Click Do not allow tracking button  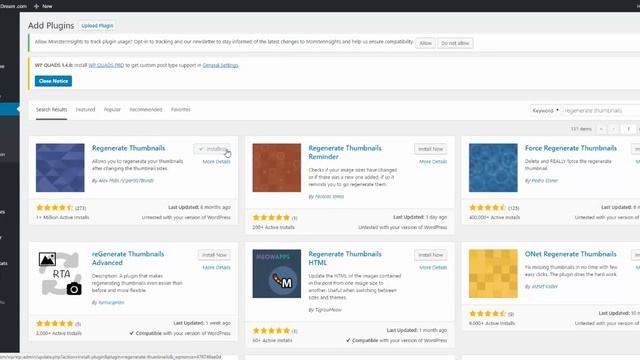tap(455, 43)
